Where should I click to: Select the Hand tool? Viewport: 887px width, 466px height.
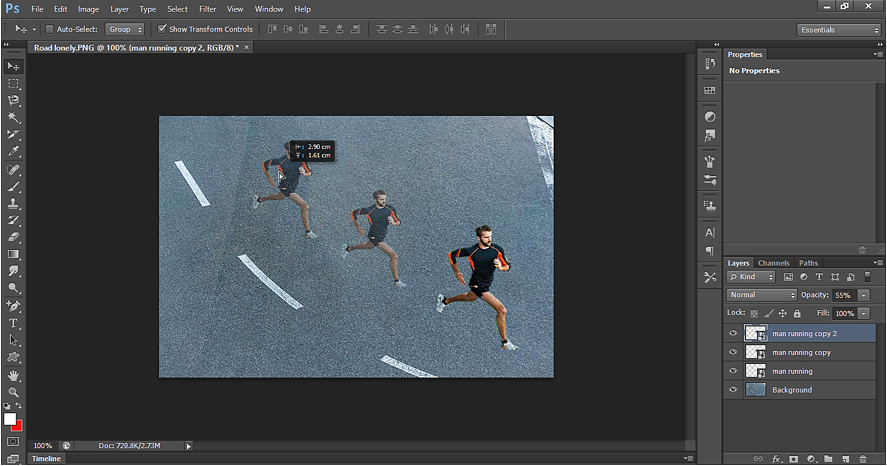pyautogui.click(x=14, y=376)
